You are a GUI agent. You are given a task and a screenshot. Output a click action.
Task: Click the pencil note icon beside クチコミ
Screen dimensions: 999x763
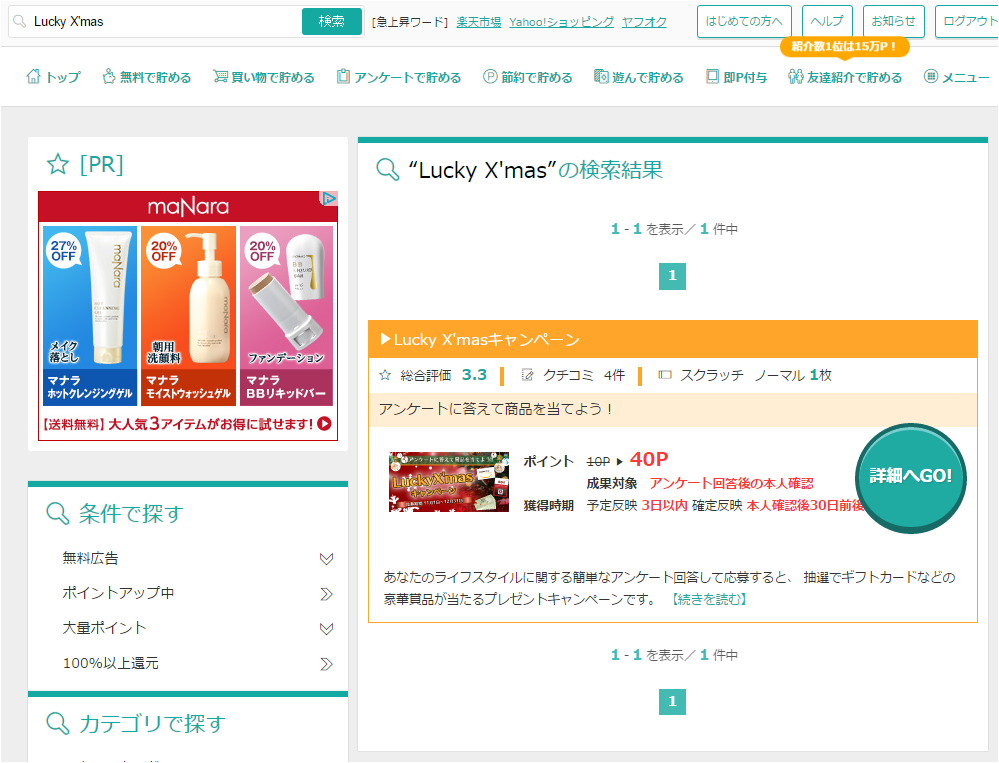pyautogui.click(x=527, y=375)
